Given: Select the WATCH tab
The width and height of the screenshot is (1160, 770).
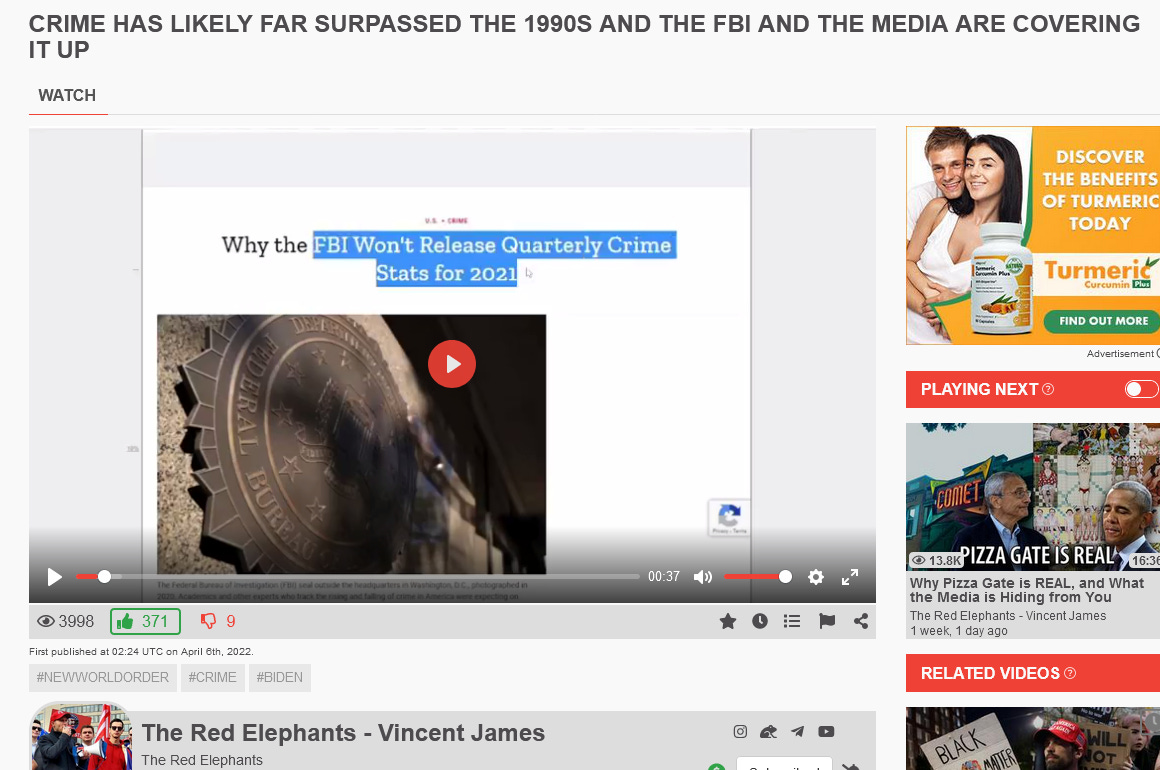Looking at the screenshot, I should pyautogui.click(x=67, y=95).
